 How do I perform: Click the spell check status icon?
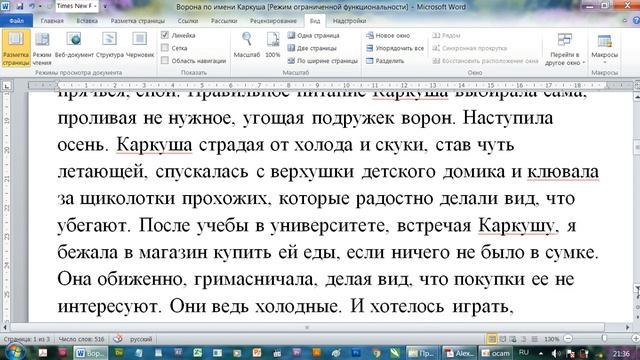118,339
